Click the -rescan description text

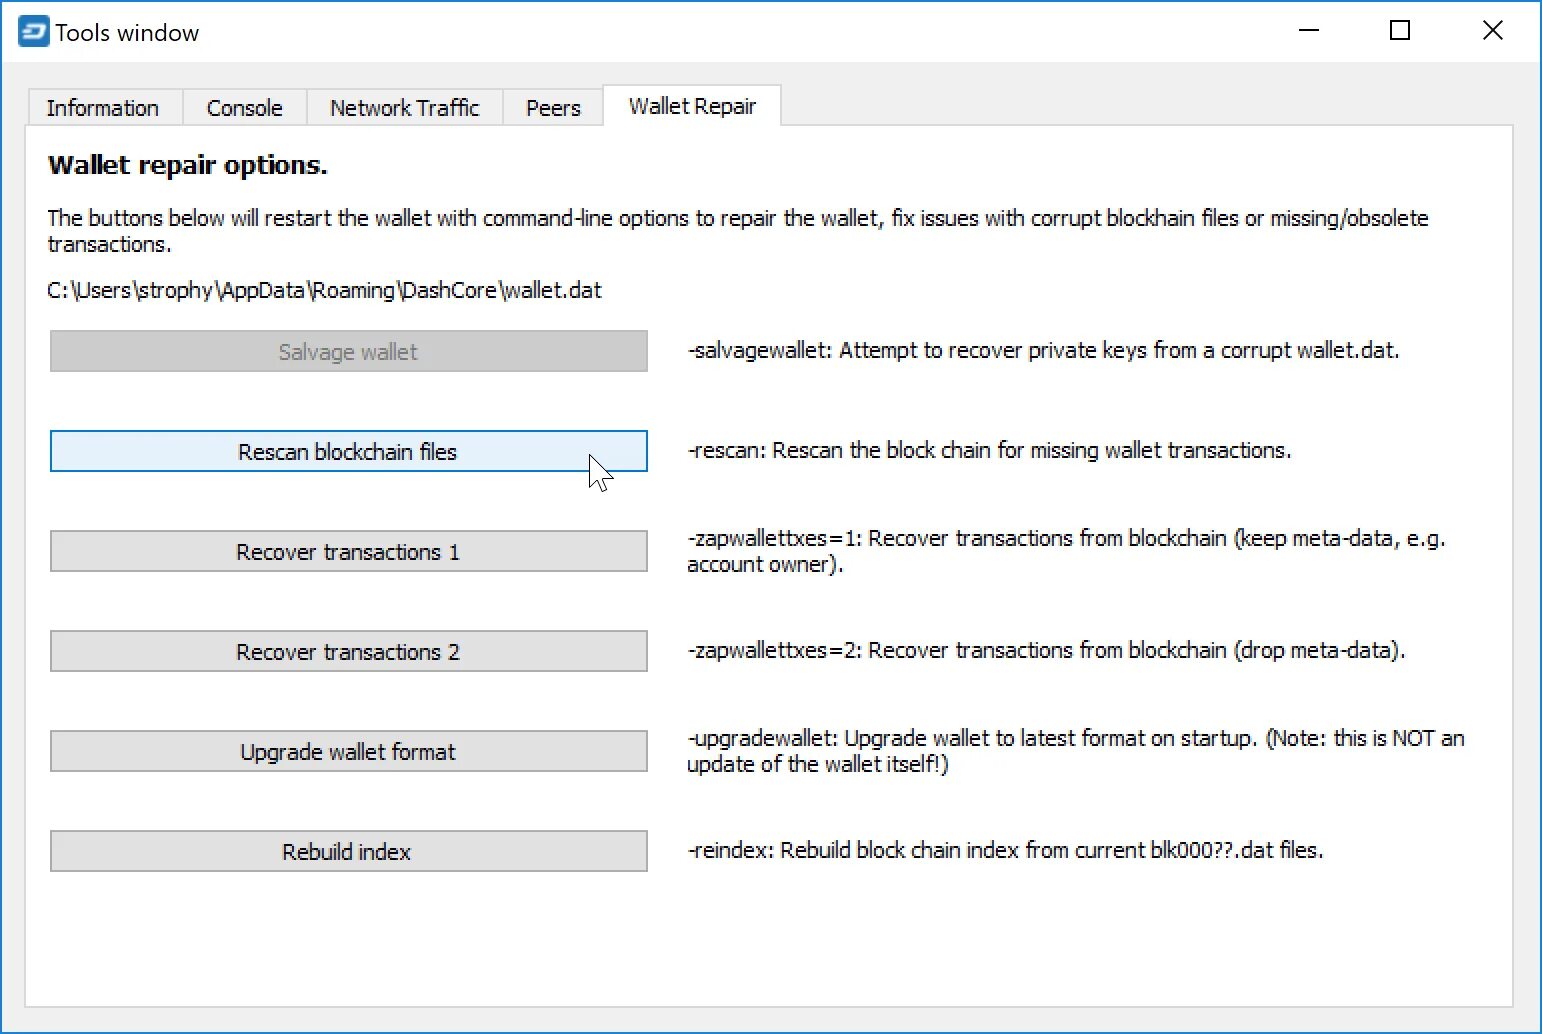click(989, 451)
